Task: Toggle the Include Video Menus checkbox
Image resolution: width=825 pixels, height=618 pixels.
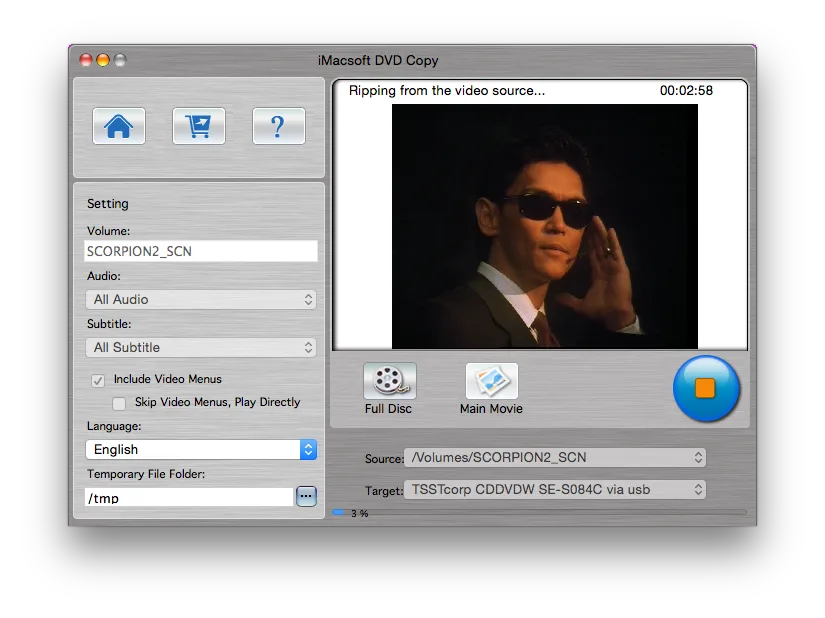Action: coord(98,380)
